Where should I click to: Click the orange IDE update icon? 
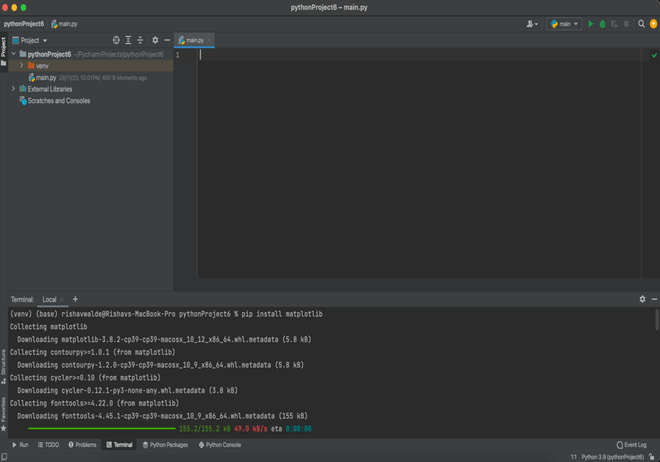(654, 24)
